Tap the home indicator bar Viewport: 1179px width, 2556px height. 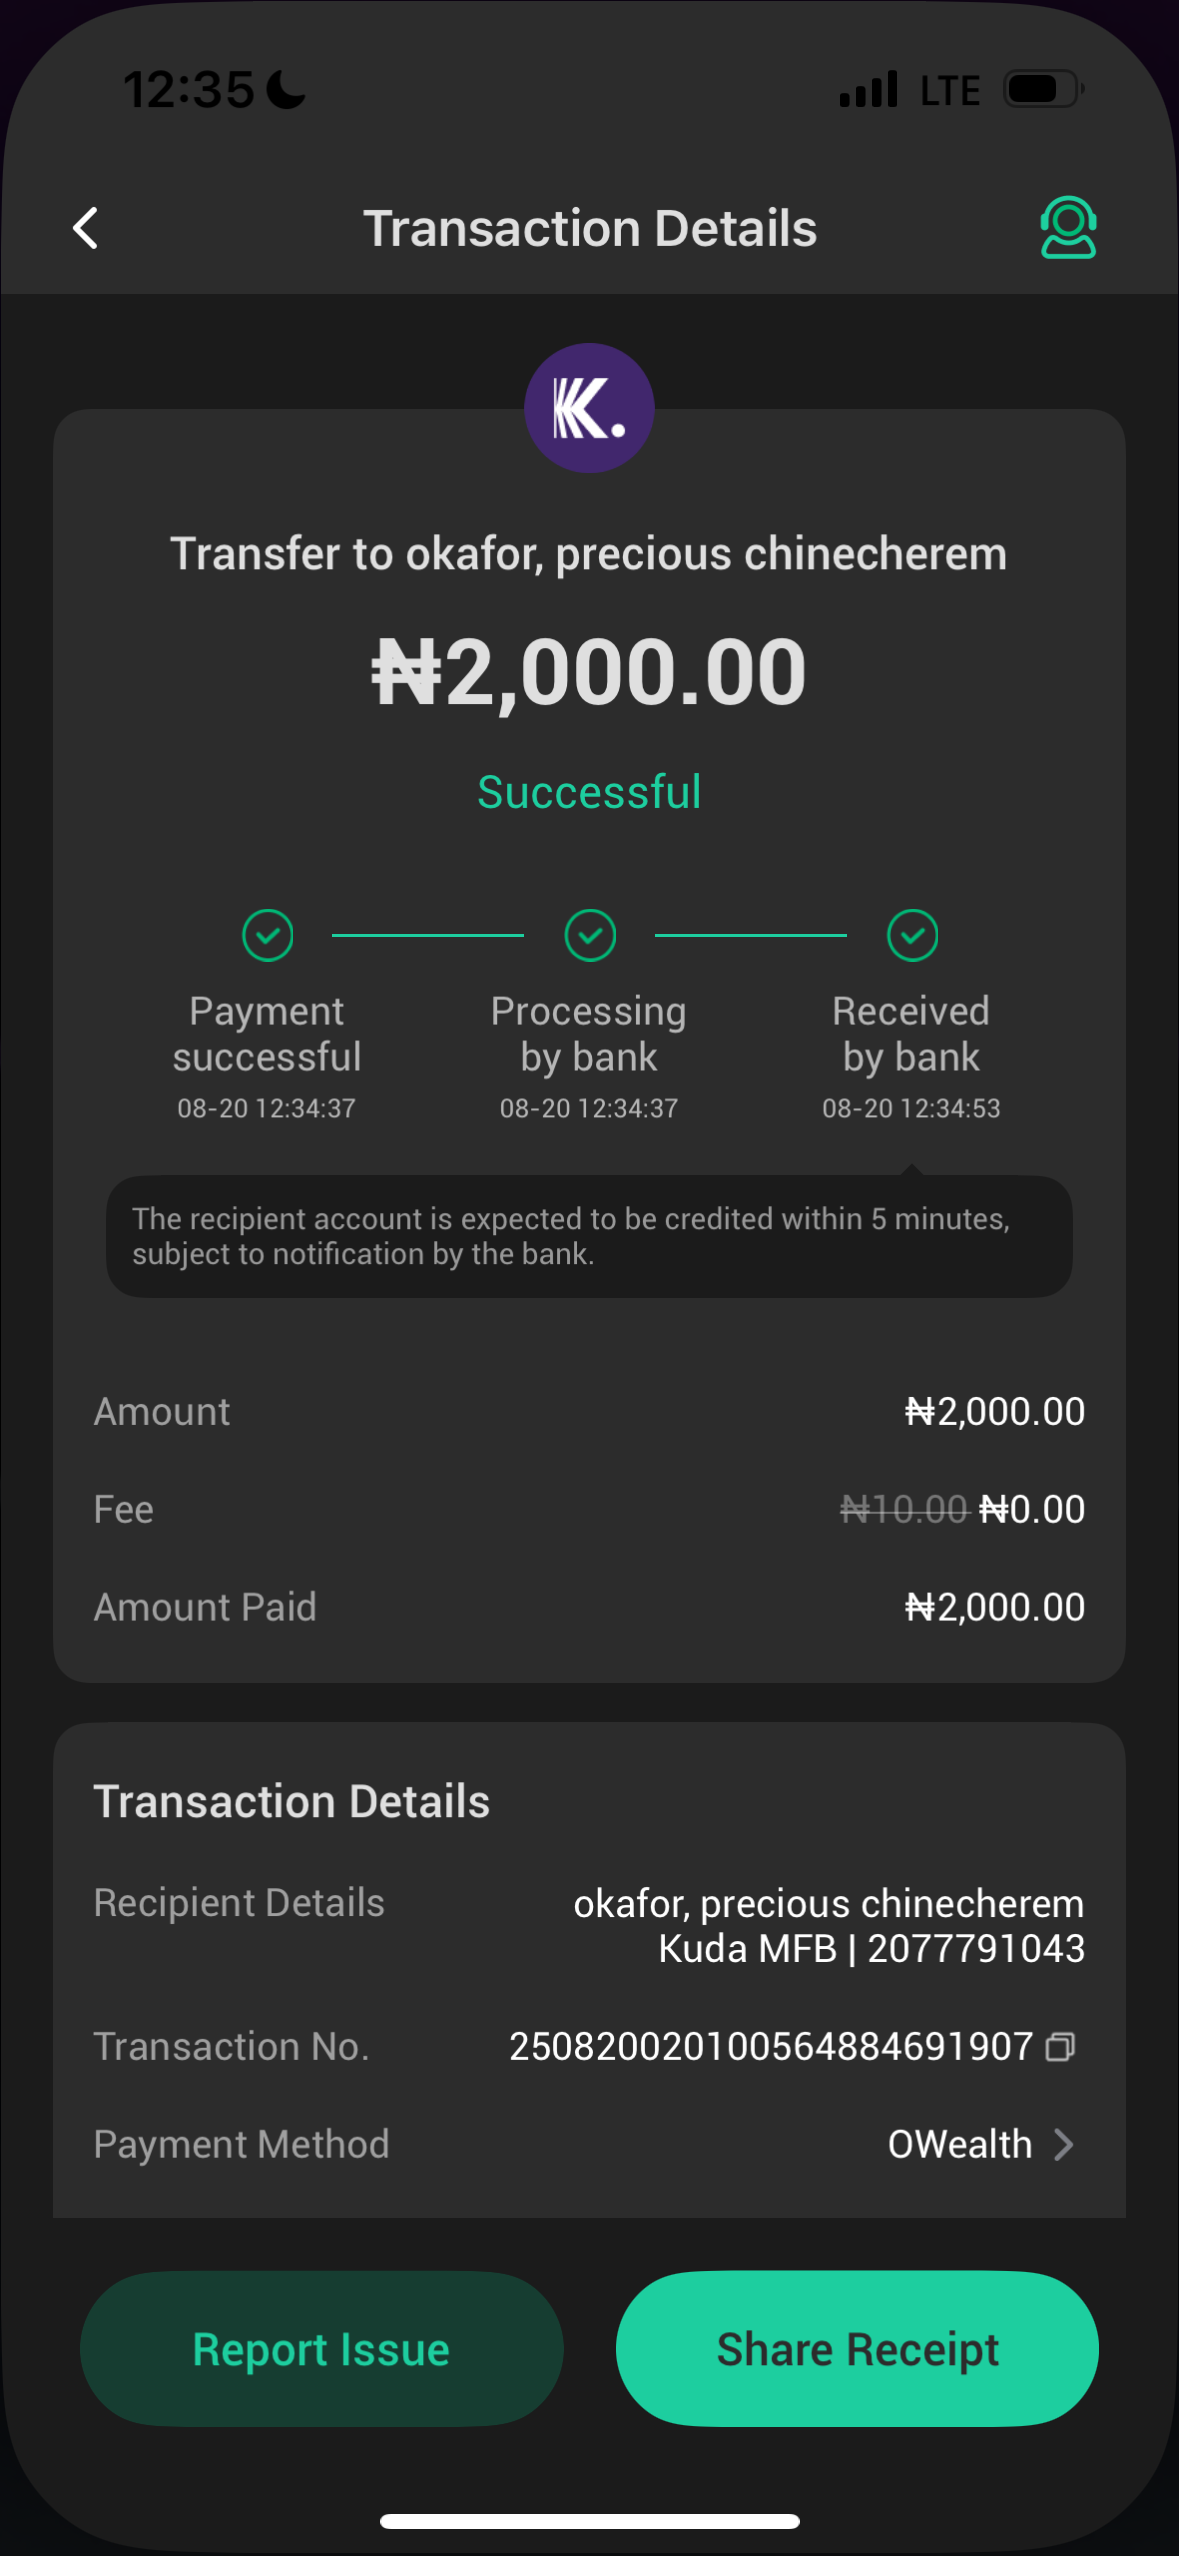click(589, 2521)
